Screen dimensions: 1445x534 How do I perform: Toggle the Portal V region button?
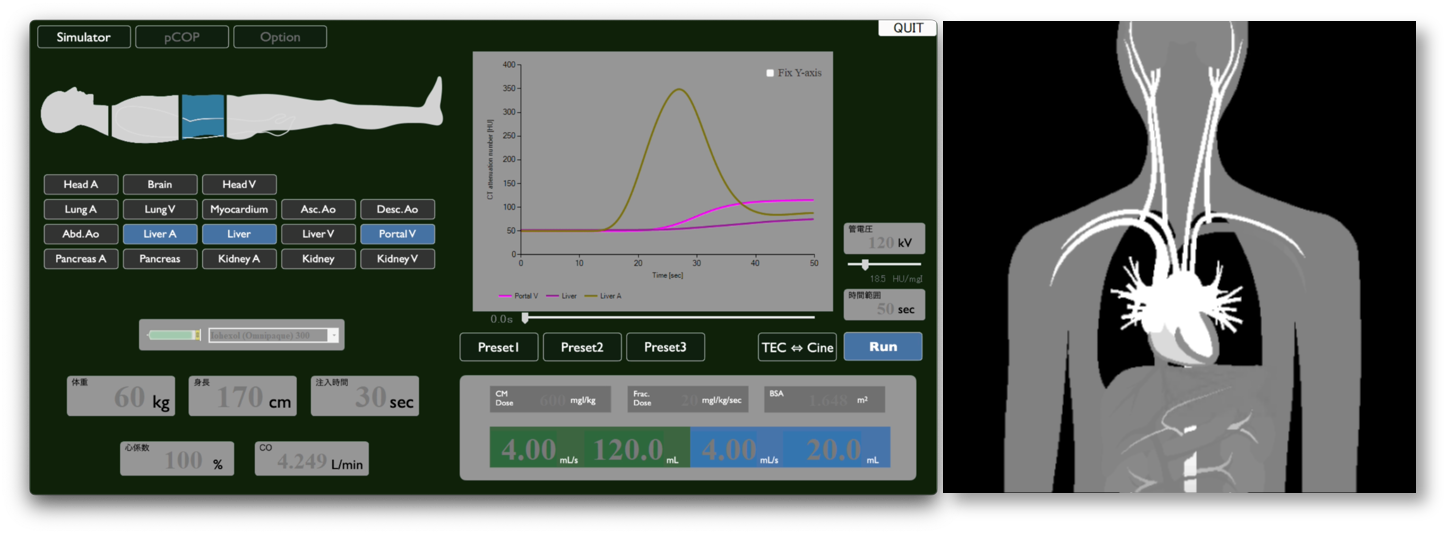(x=397, y=234)
